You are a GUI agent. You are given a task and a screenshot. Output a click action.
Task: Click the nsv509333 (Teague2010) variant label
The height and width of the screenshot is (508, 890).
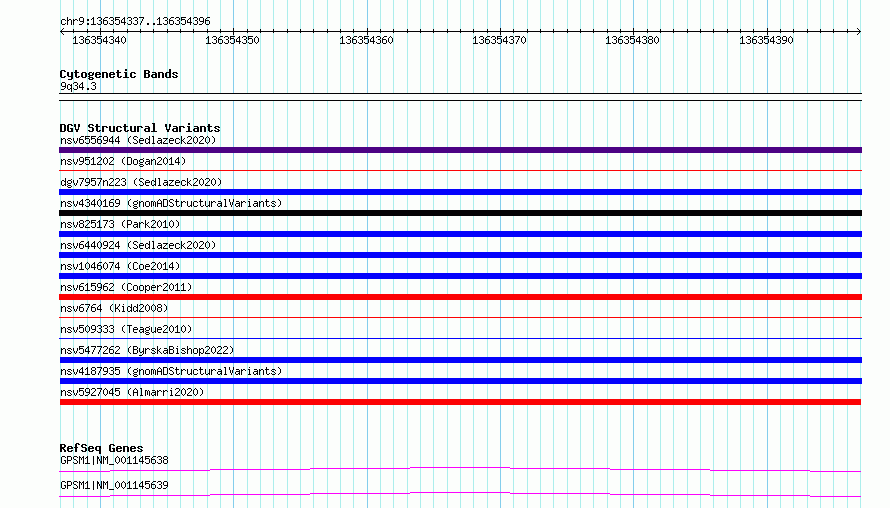coord(126,329)
